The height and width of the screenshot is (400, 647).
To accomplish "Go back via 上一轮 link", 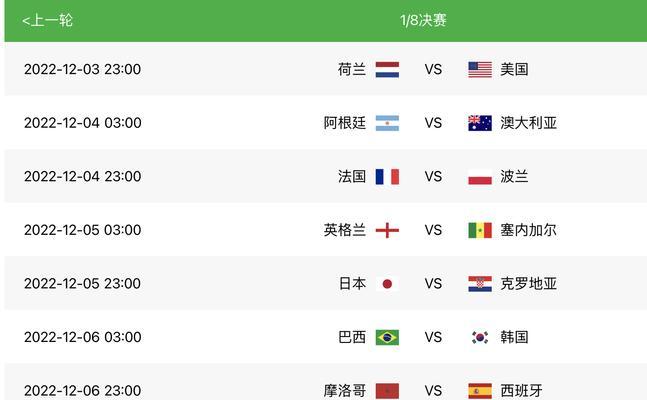I will pos(47,20).
